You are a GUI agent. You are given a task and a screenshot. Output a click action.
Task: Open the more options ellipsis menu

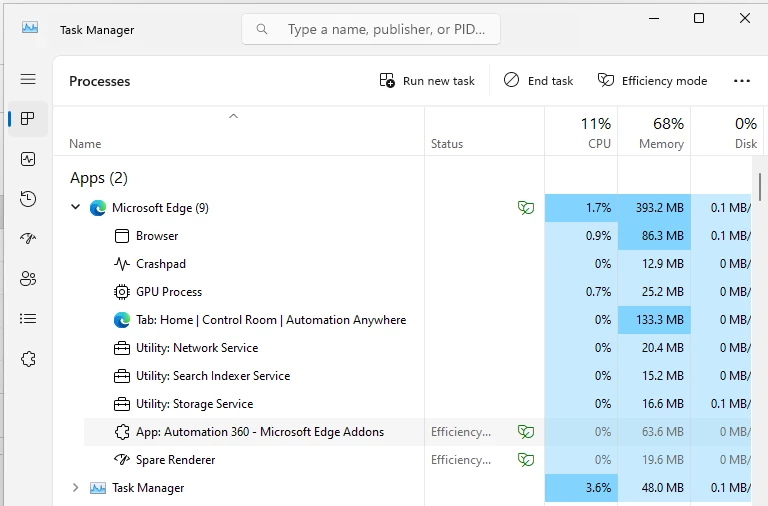(742, 81)
